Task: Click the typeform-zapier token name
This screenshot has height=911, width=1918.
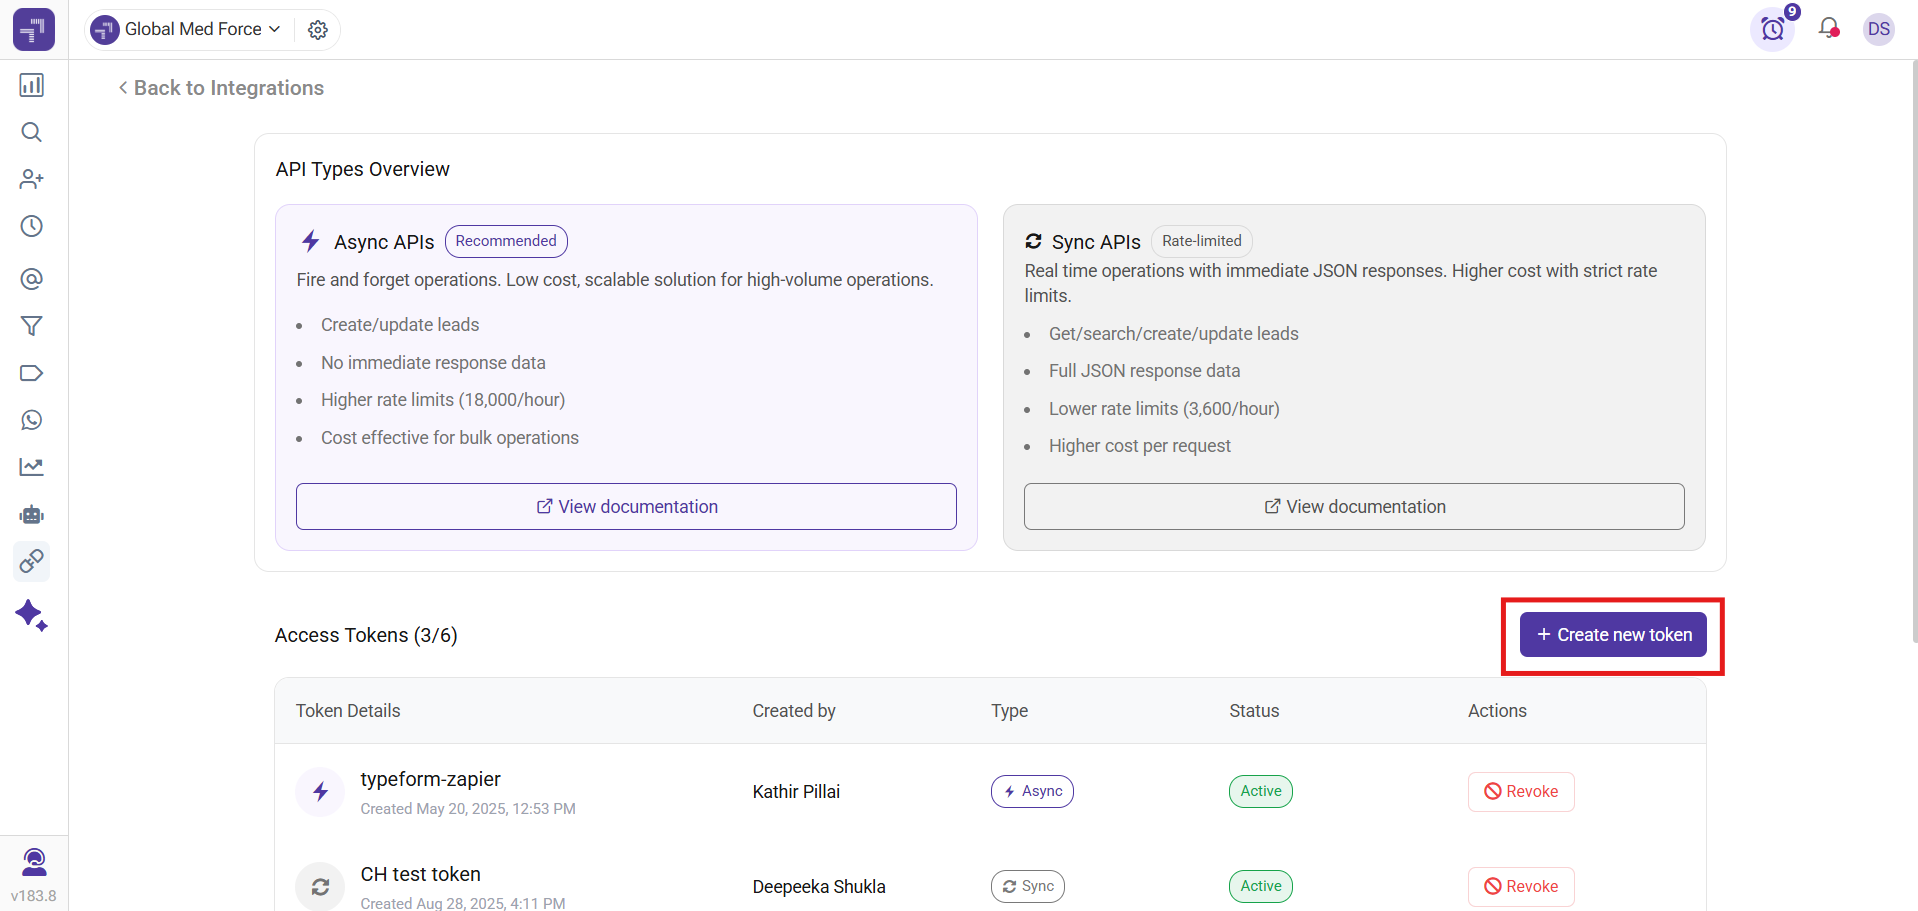Action: [x=430, y=779]
